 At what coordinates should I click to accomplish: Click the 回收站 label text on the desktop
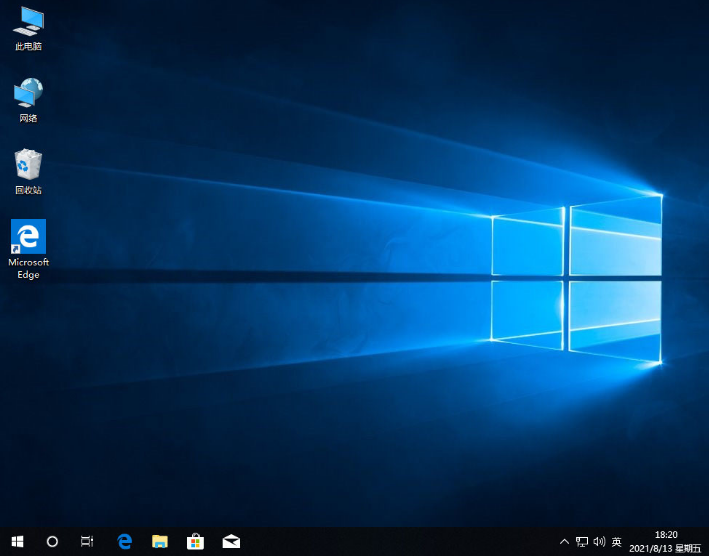pyautogui.click(x=28, y=190)
